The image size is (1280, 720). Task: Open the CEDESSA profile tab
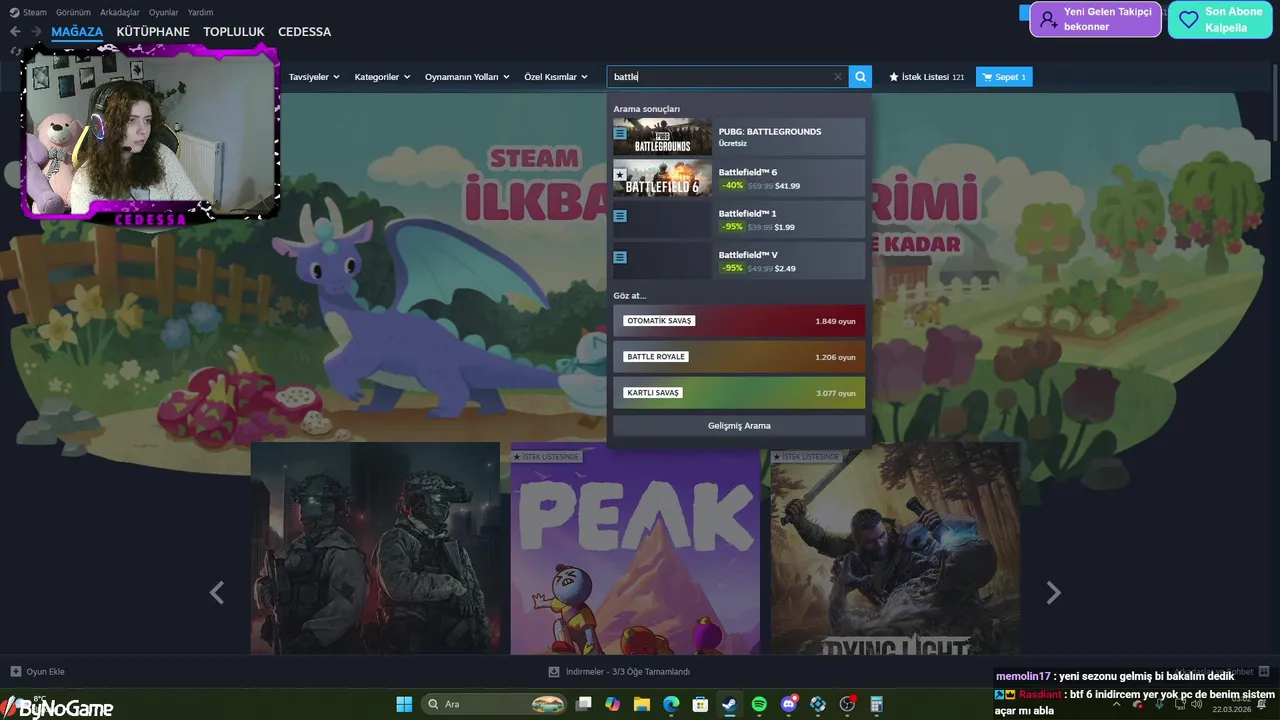(x=305, y=32)
